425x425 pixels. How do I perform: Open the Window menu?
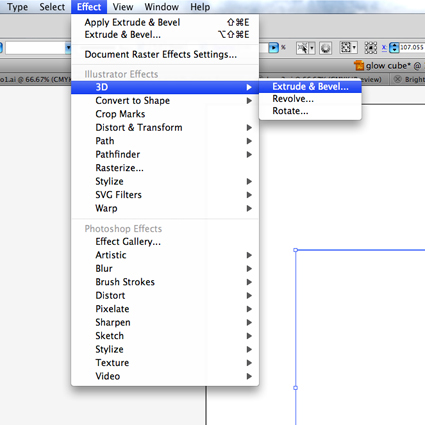pyautogui.click(x=161, y=7)
